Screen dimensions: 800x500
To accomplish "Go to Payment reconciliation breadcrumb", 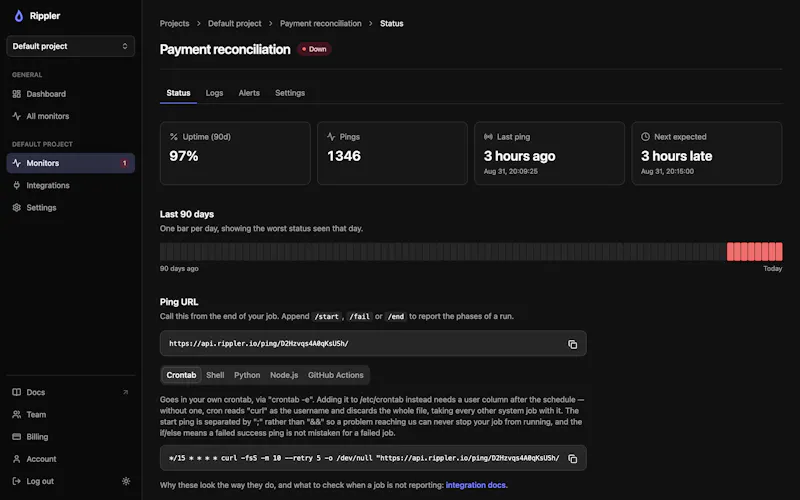I will tap(320, 23).
